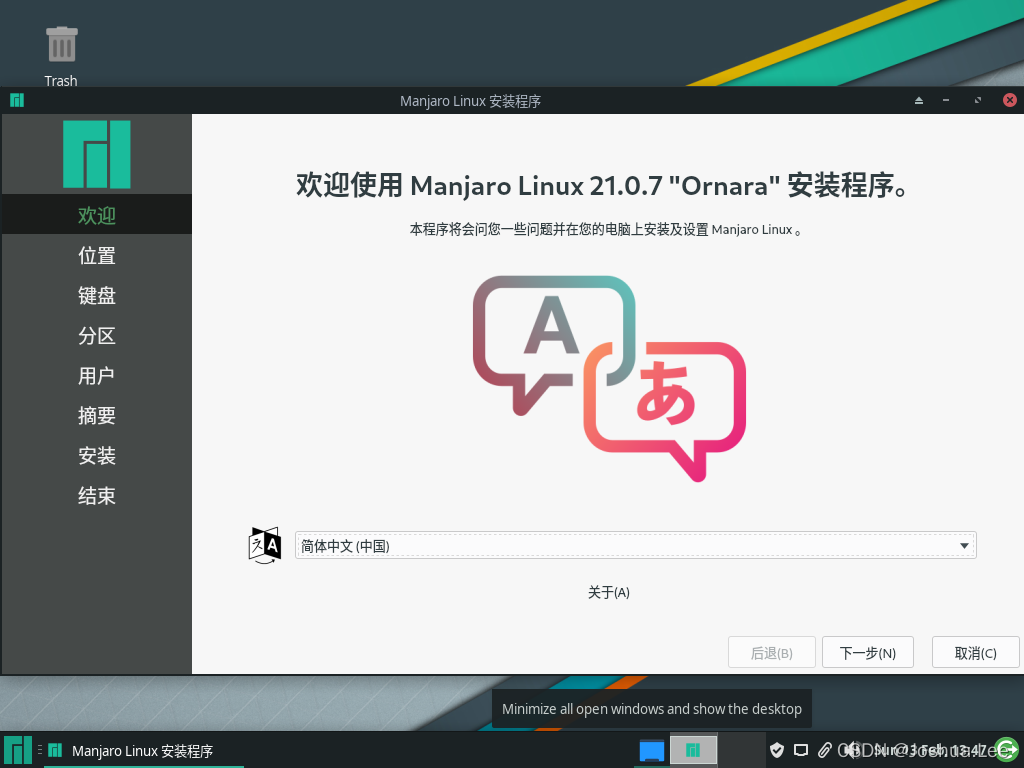Click the keep-above arrow in the title bar
This screenshot has width=1024, height=768.
(x=919, y=101)
